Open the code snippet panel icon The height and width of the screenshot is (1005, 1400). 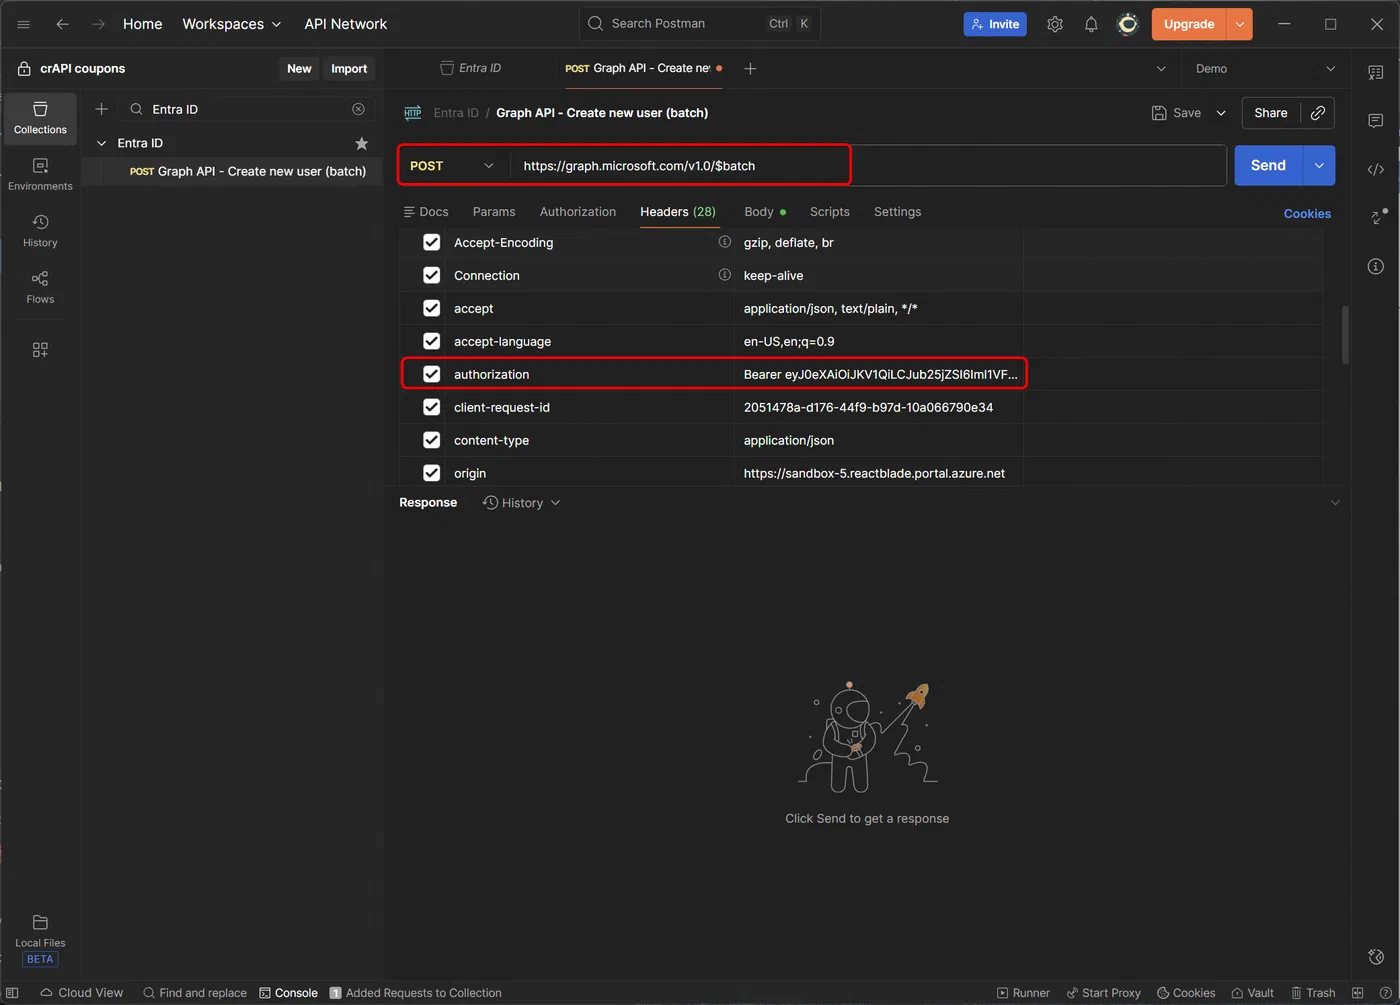click(1376, 169)
